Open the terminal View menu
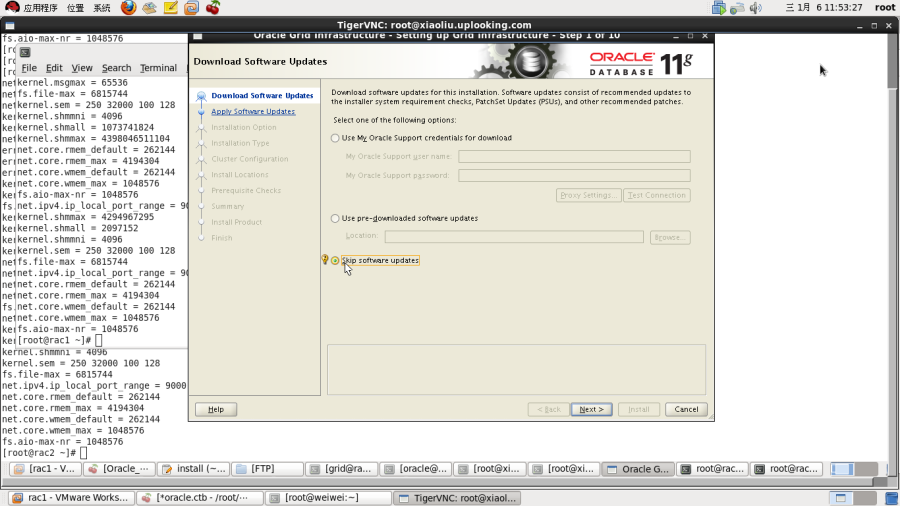Screen dimensions: 900x506 click(82, 68)
